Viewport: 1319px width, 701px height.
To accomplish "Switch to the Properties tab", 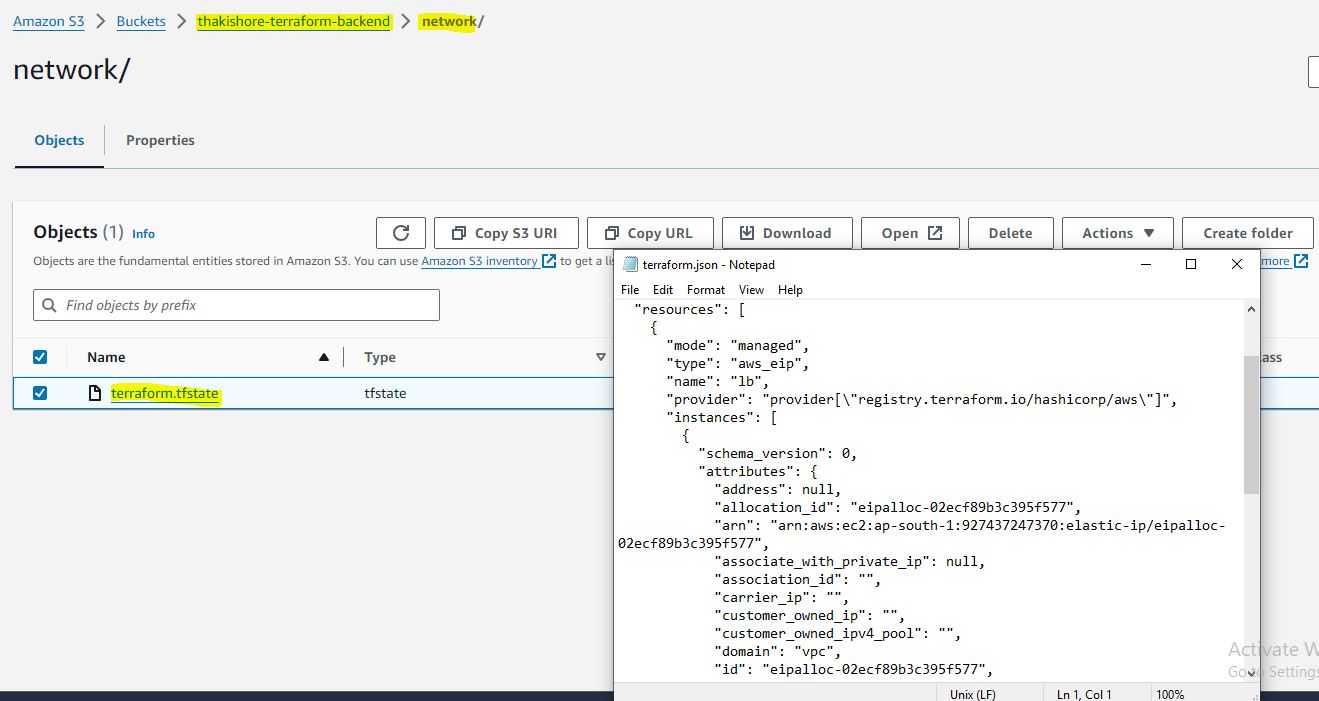I will (160, 140).
